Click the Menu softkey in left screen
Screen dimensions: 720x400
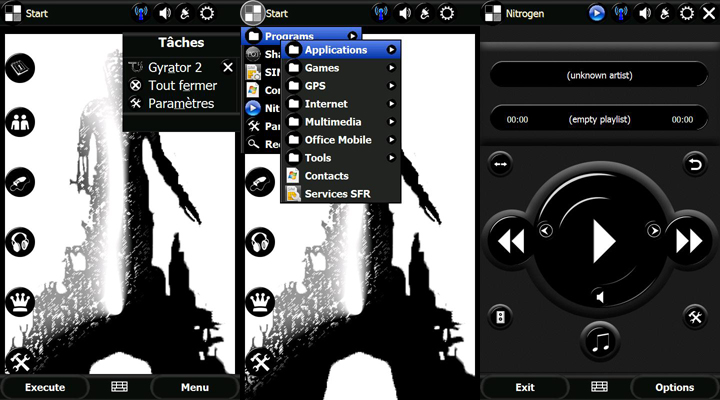tap(195, 387)
